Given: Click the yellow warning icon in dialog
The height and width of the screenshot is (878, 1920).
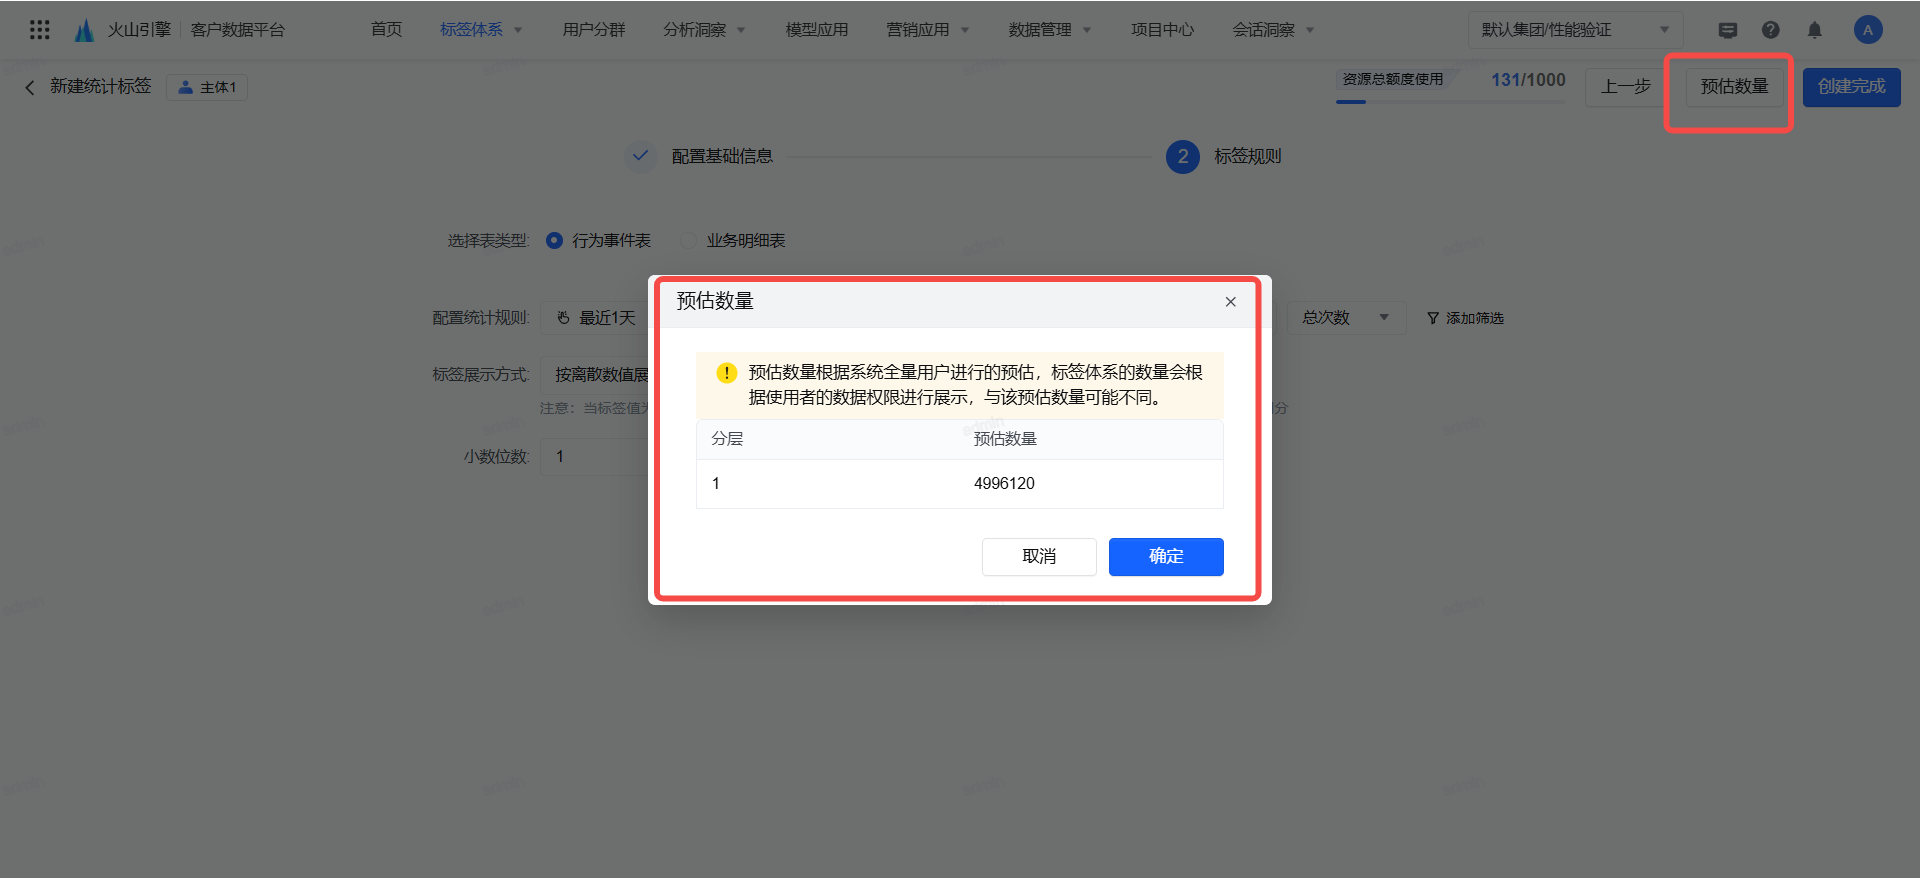Looking at the screenshot, I should 727,373.
